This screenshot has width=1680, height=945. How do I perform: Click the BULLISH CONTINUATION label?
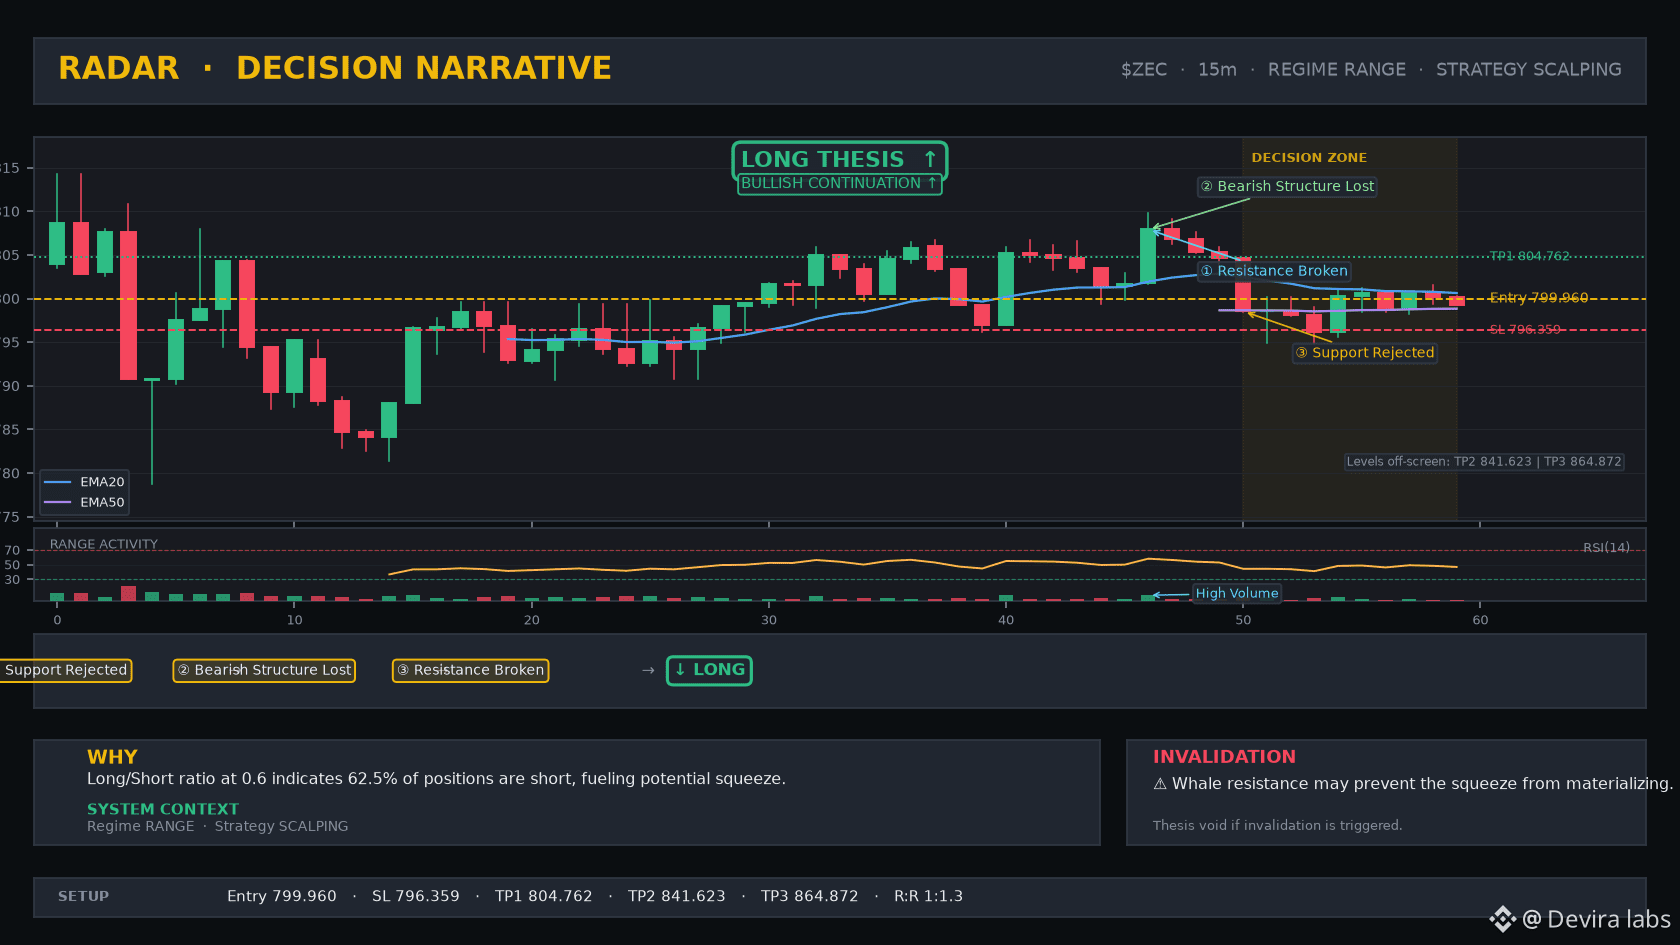coord(839,184)
